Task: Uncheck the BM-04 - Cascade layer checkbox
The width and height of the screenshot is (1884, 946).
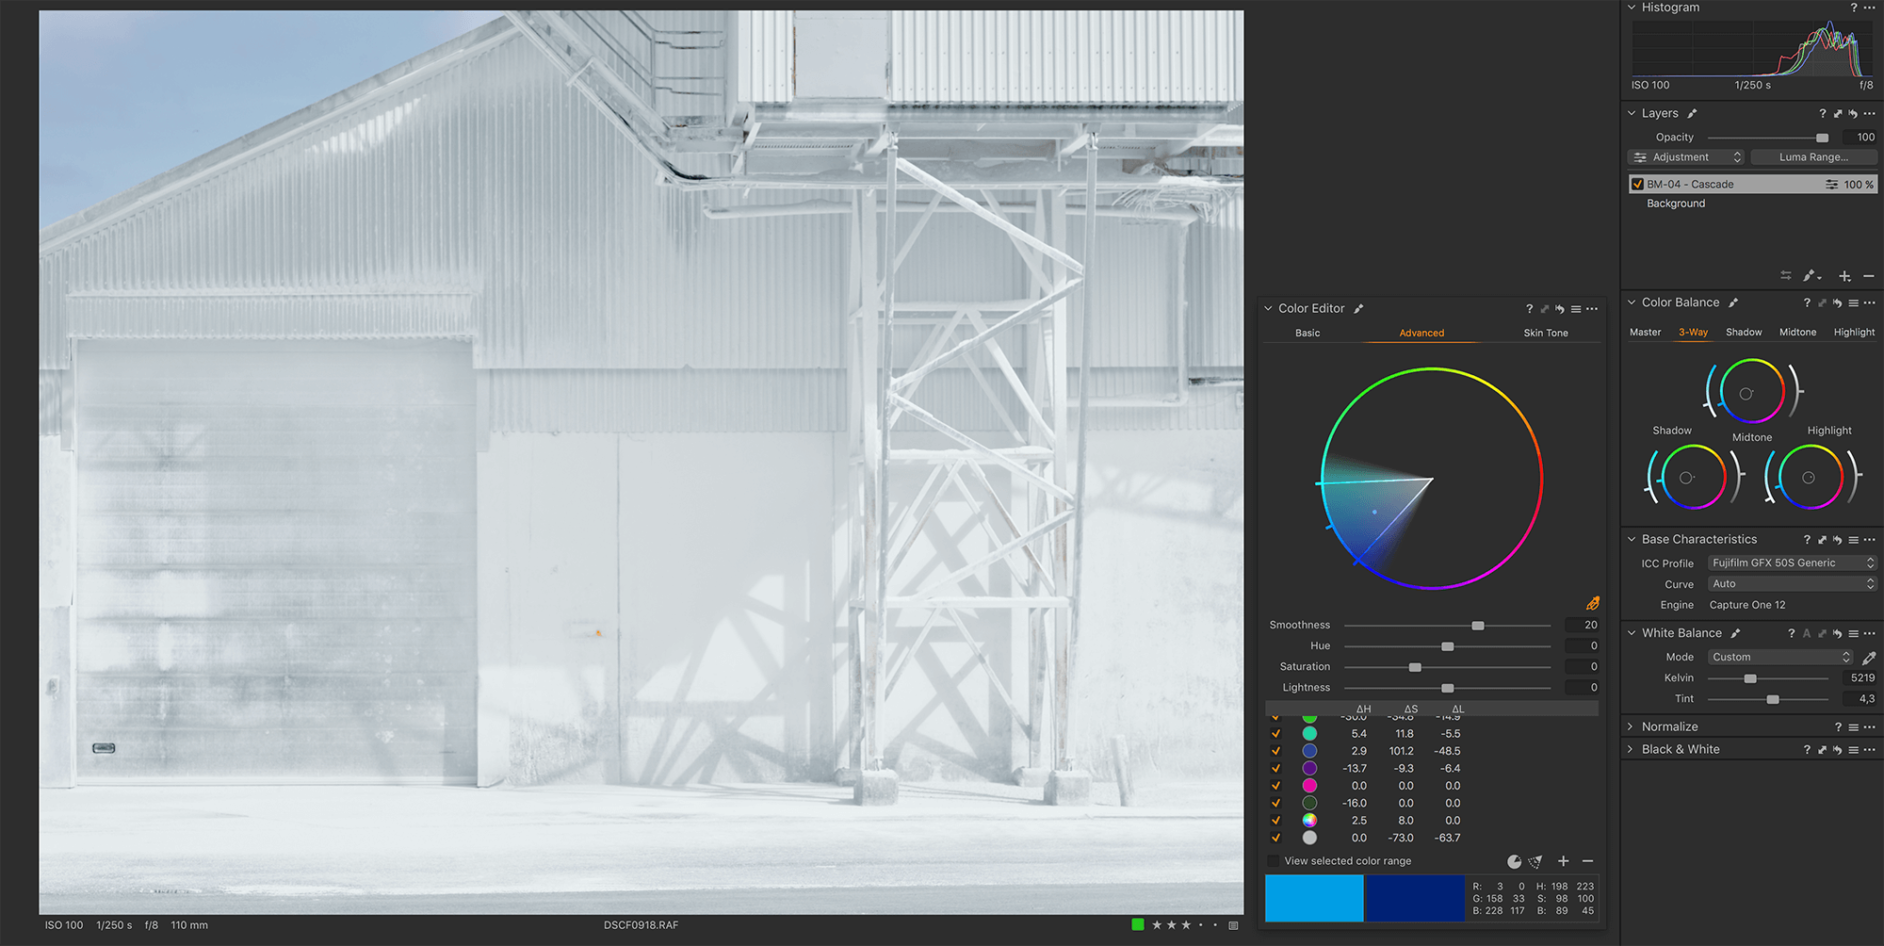Action: click(1637, 184)
